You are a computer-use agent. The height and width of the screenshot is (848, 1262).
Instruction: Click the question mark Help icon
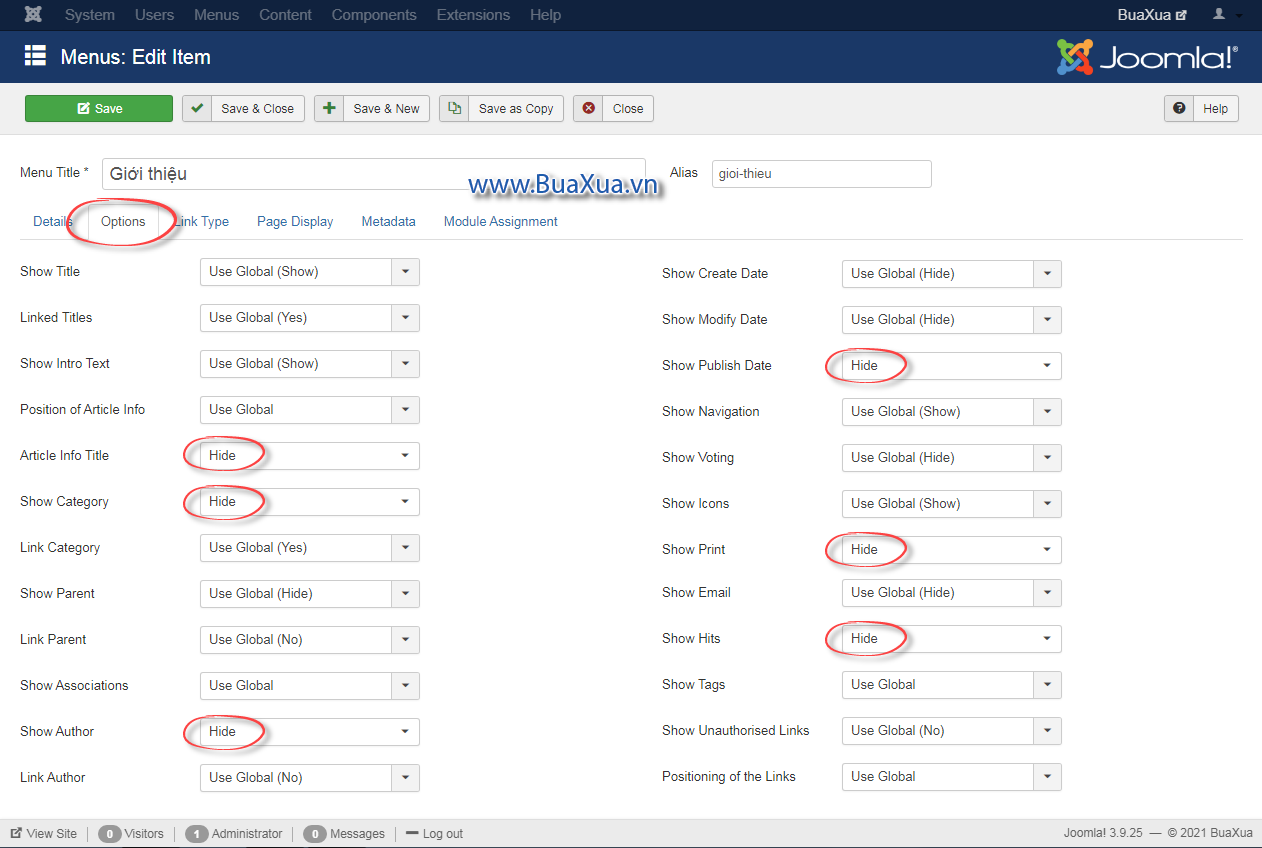coord(1180,108)
